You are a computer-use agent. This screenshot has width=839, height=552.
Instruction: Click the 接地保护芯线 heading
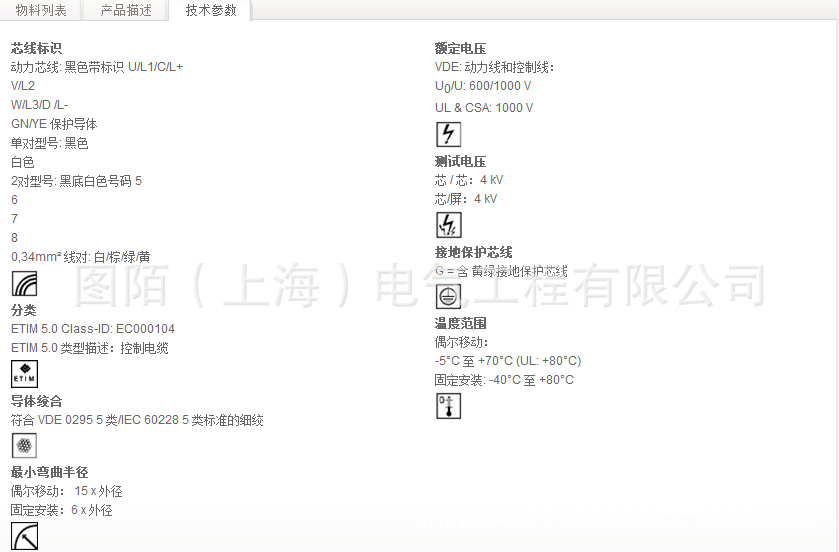pos(474,252)
